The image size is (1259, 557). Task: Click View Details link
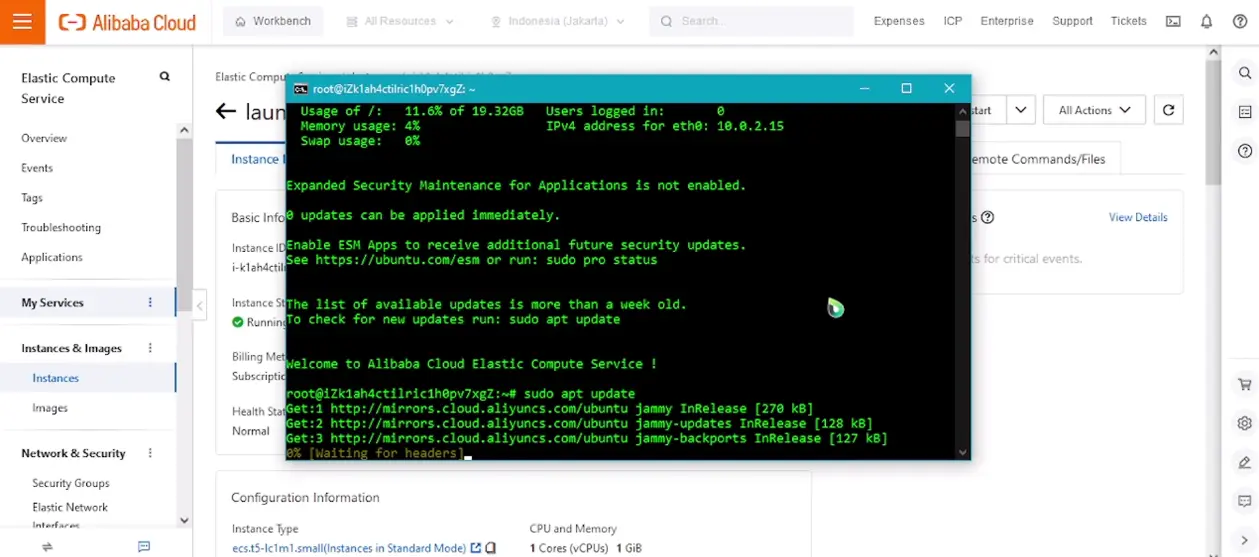click(1138, 217)
